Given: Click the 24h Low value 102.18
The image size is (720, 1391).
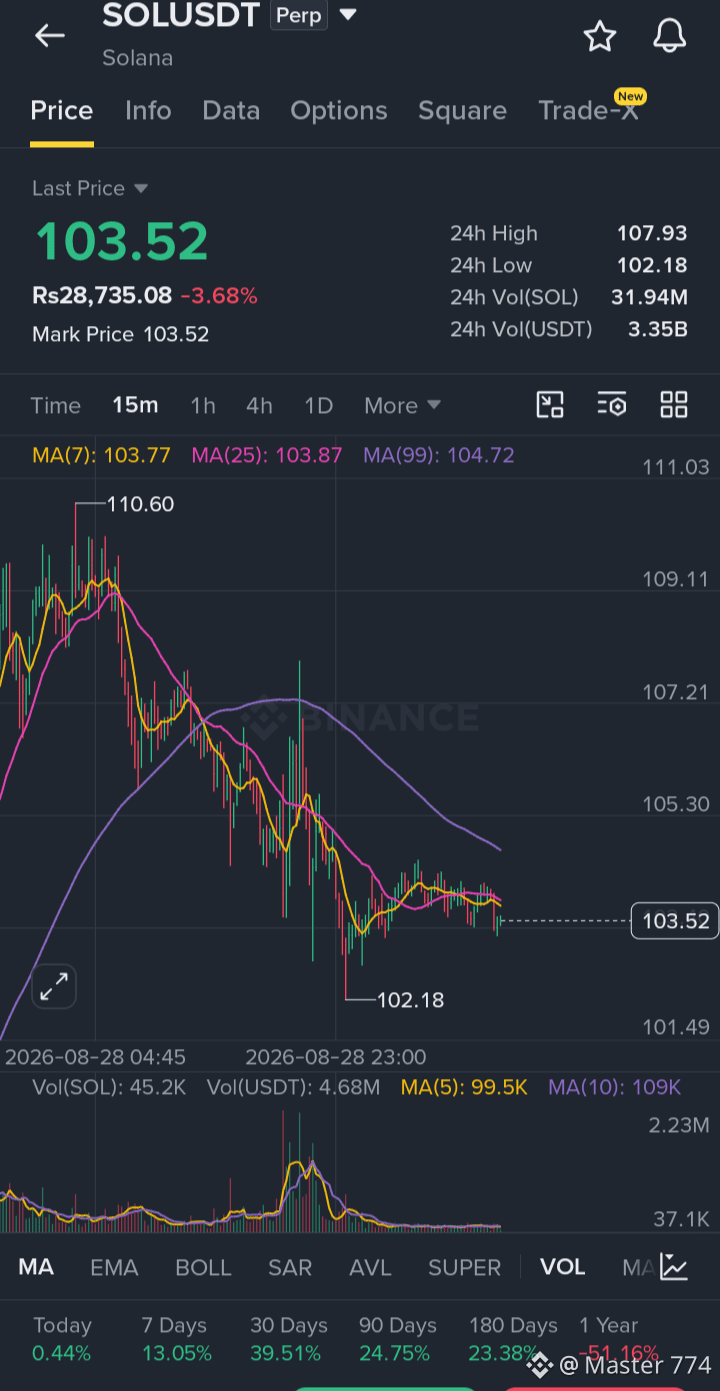Looking at the screenshot, I should 652,265.
